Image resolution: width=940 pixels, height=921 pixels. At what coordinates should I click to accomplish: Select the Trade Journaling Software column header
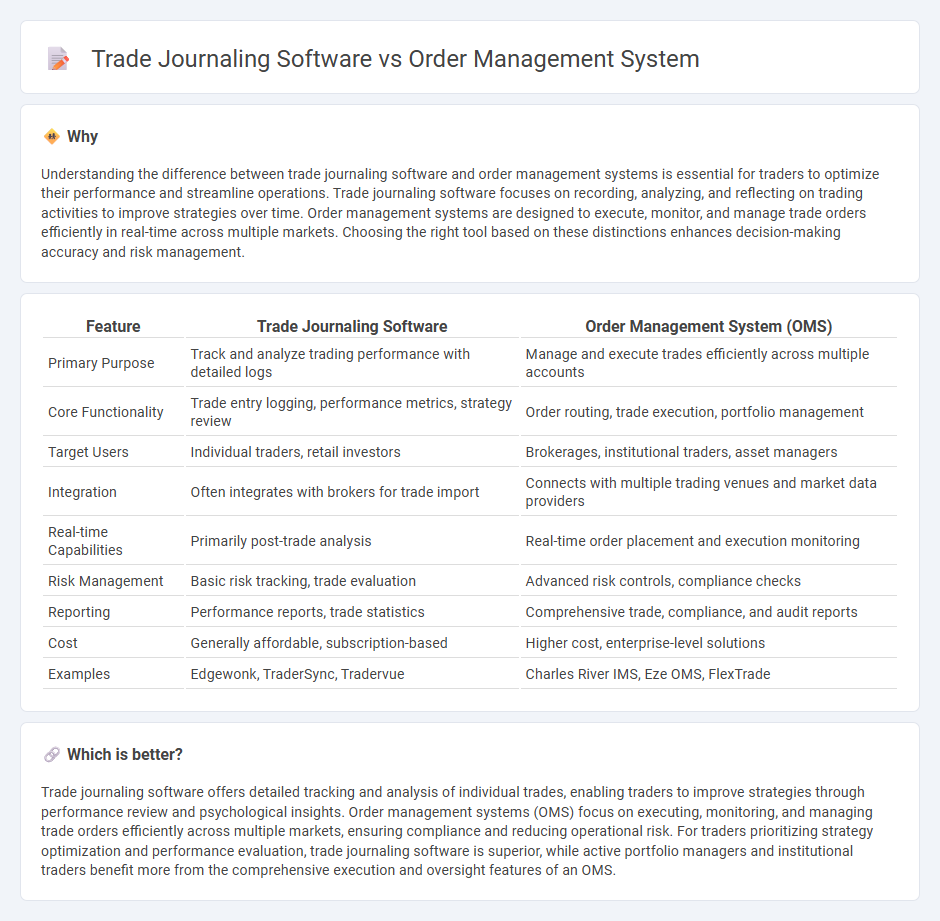[352, 326]
